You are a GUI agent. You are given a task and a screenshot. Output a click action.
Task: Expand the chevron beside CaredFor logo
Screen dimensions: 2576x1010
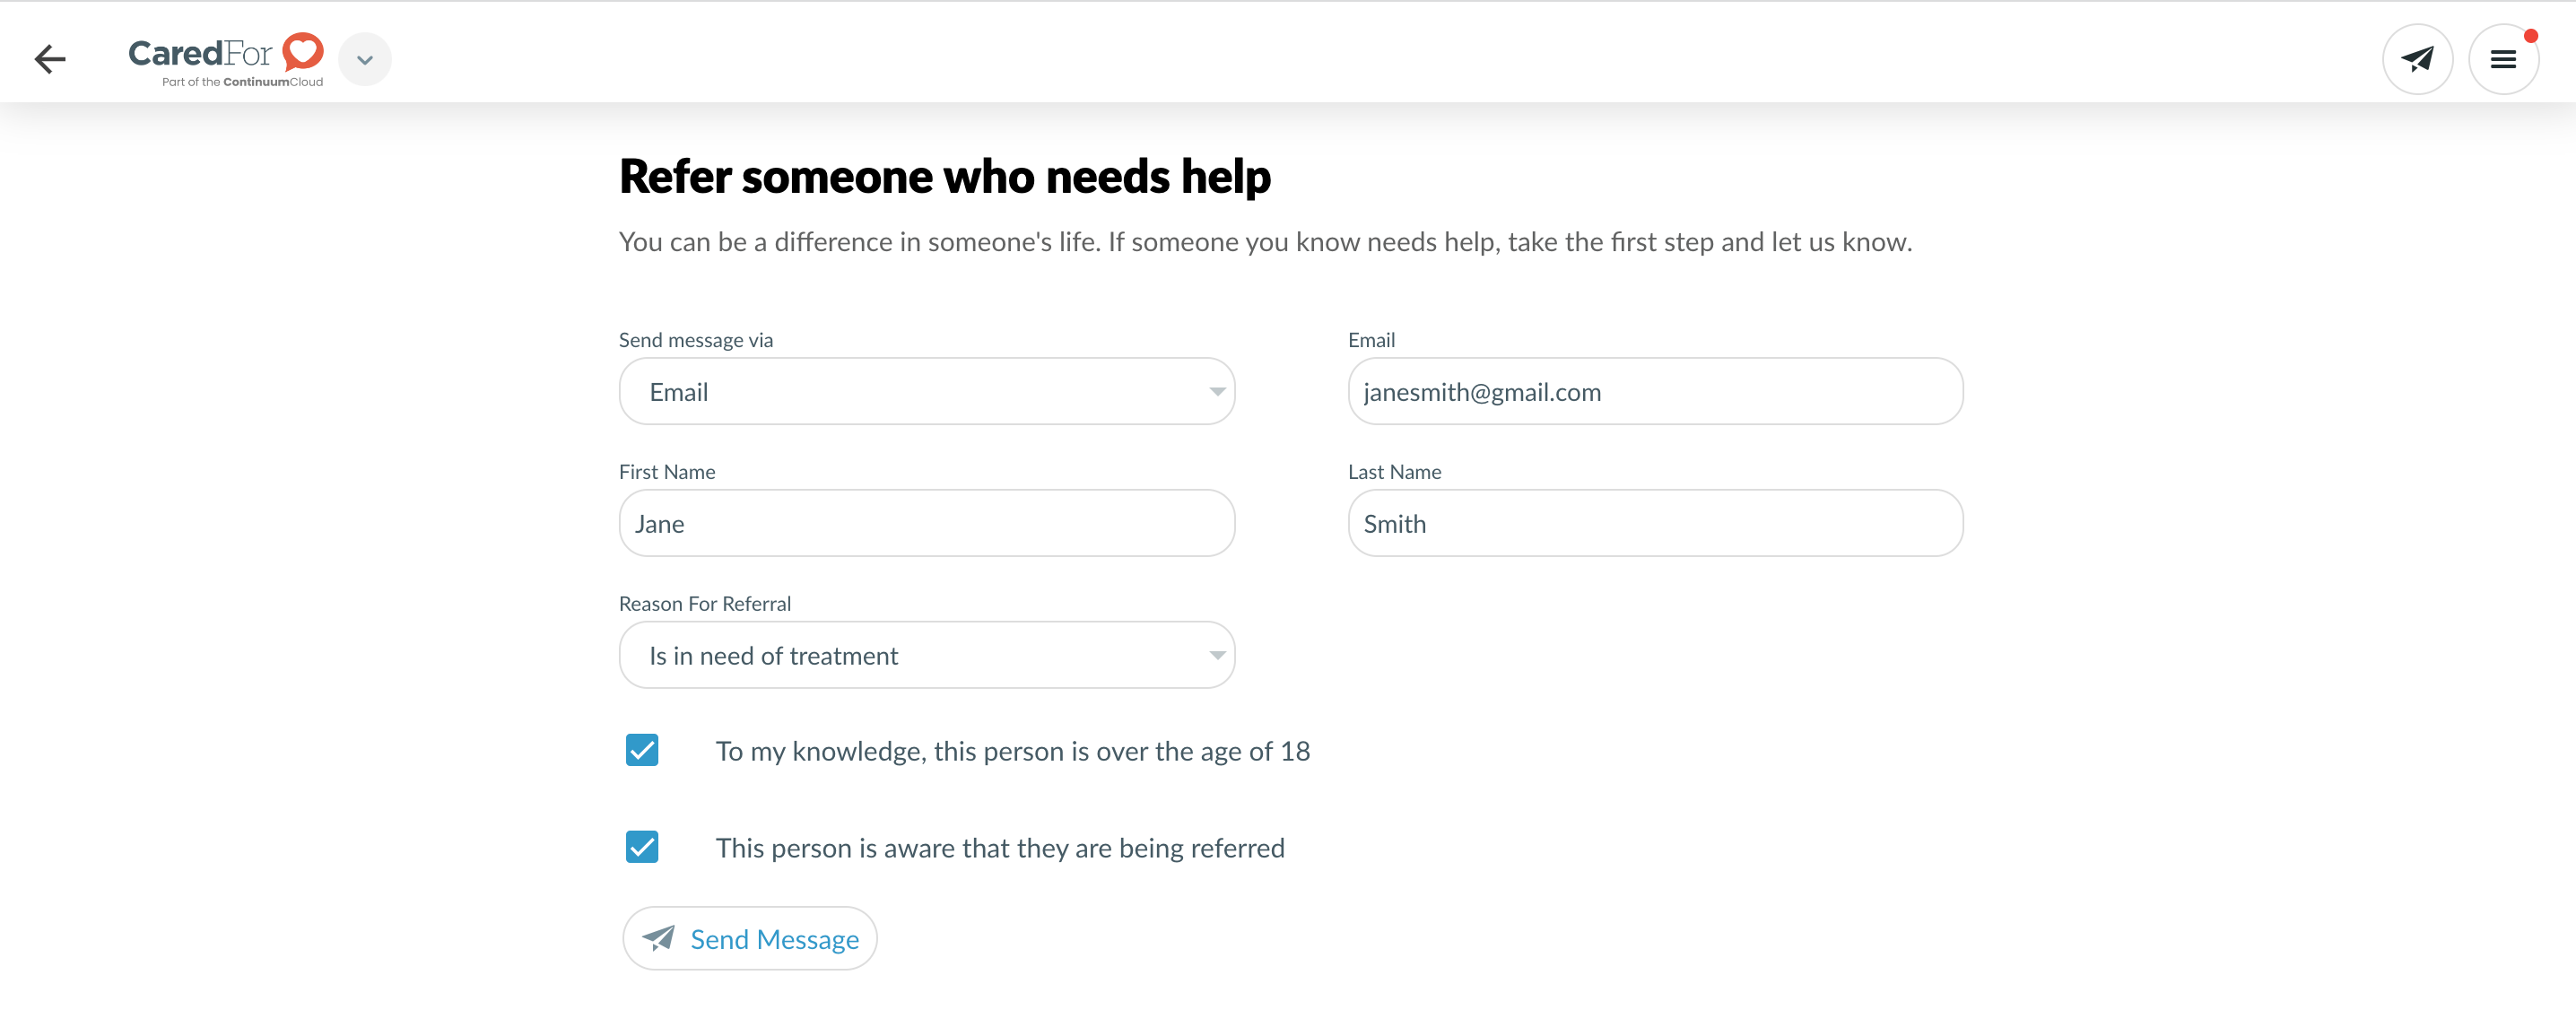tap(365, 60)
